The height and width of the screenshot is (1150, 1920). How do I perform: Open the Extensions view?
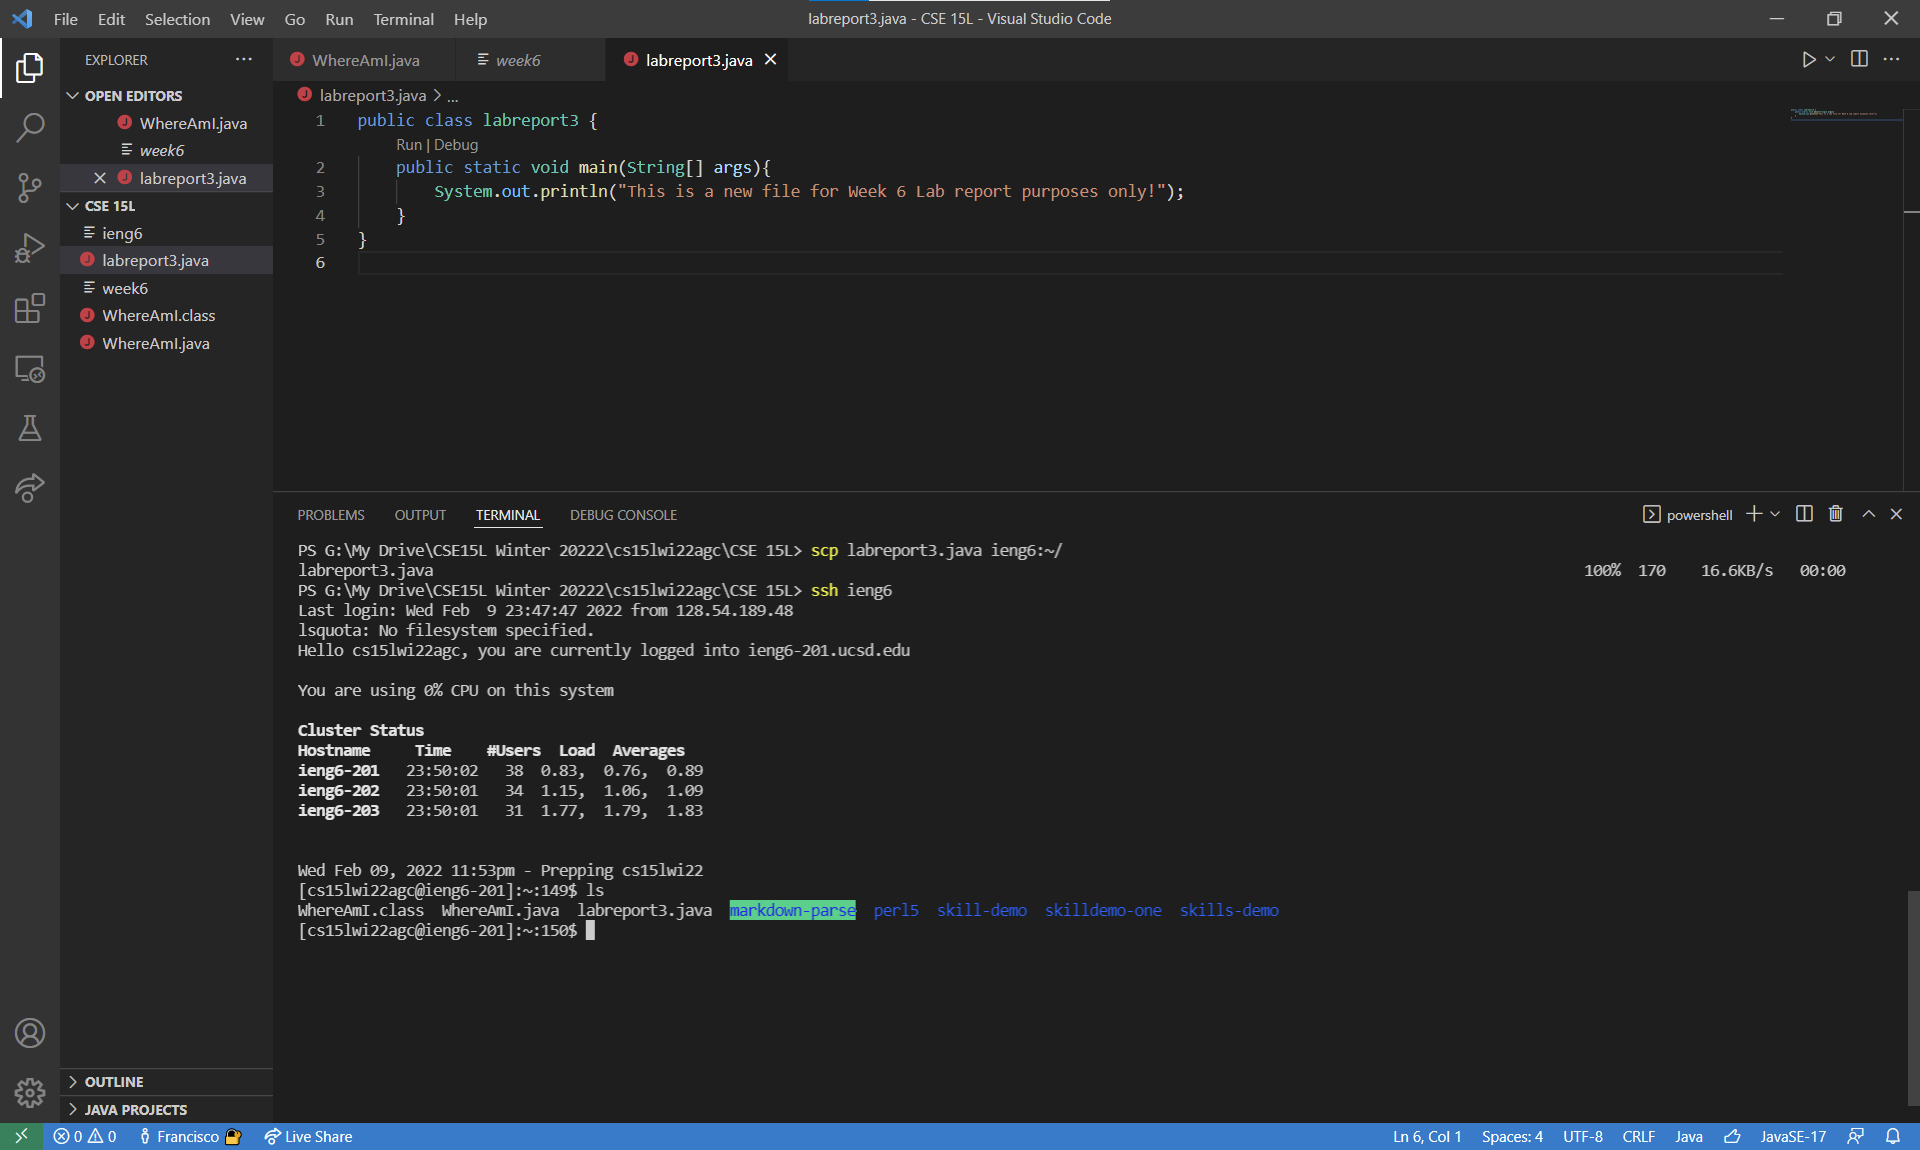point(30,308)
